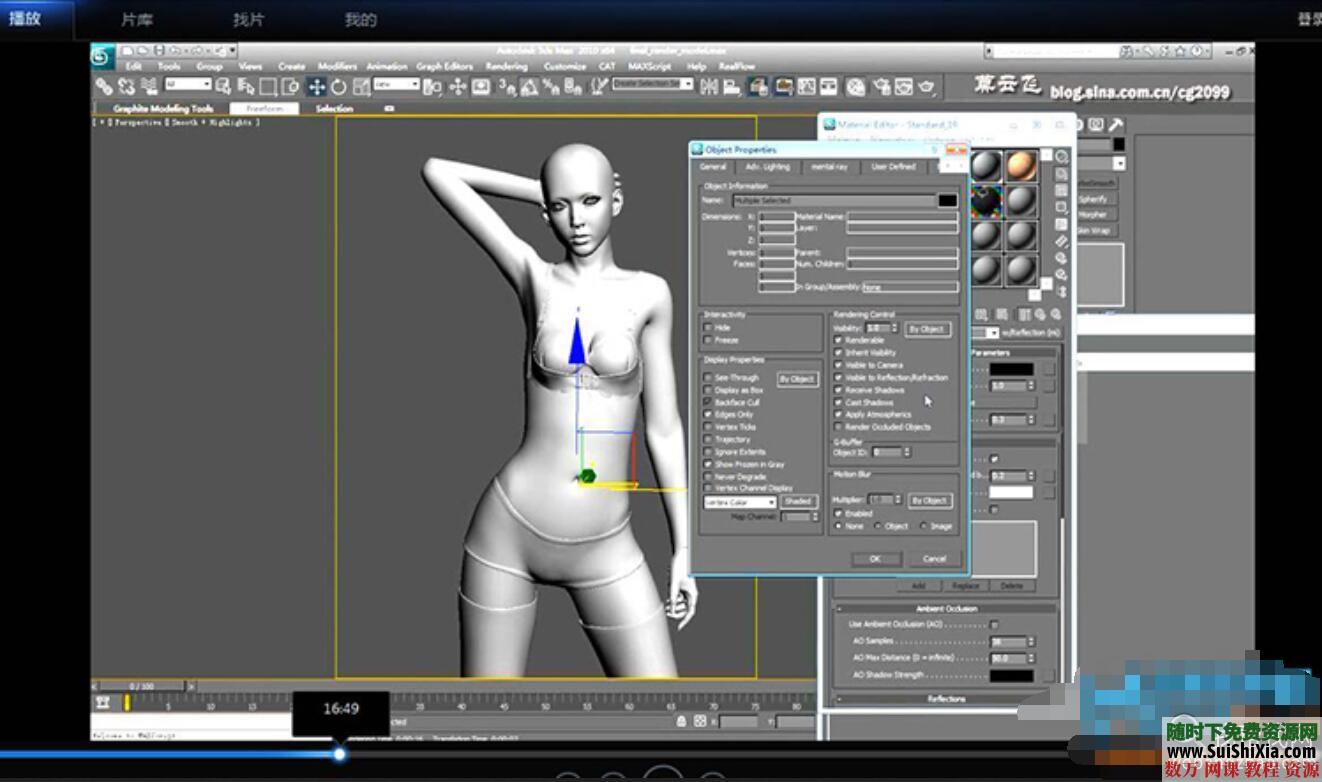Click the Layer Manager toolbar icon
This screenshot has width=1322, height=782.
coord(755,88)
